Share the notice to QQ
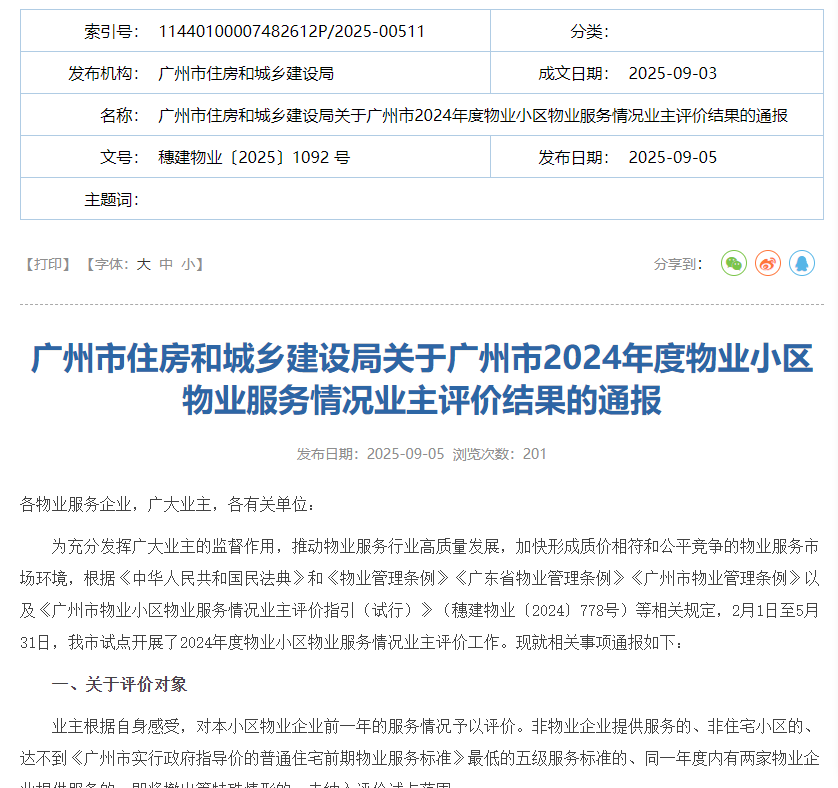The image size is (838, 788). [x=802, y=264]
